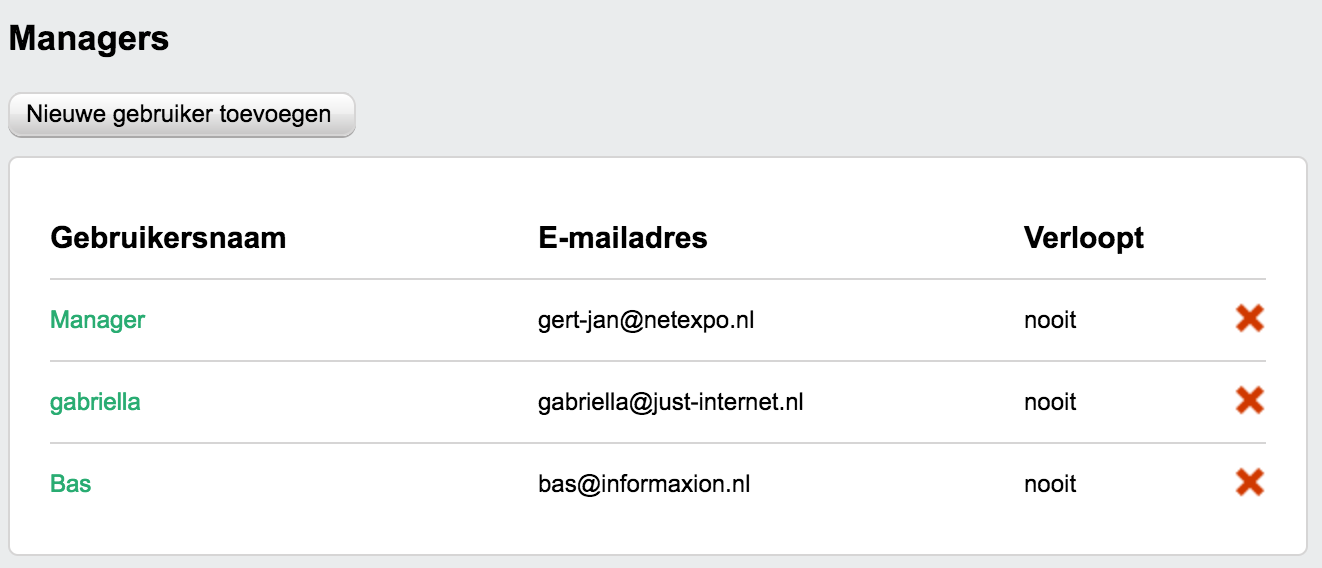This screenshot has width=1322, height=568.
Task: Remove the account registered to netexpo.nl
Action: [x=1250, y=319]
